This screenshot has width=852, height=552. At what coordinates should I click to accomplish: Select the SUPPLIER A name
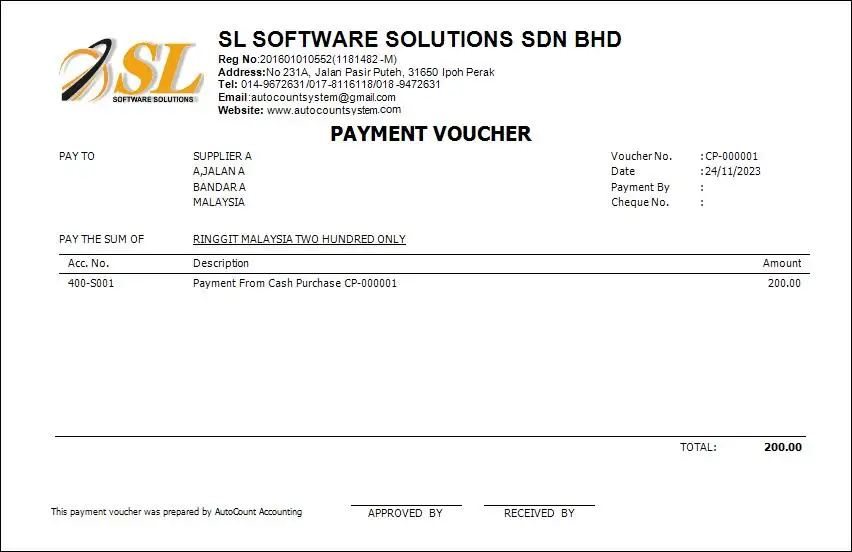tap(222, 156)
